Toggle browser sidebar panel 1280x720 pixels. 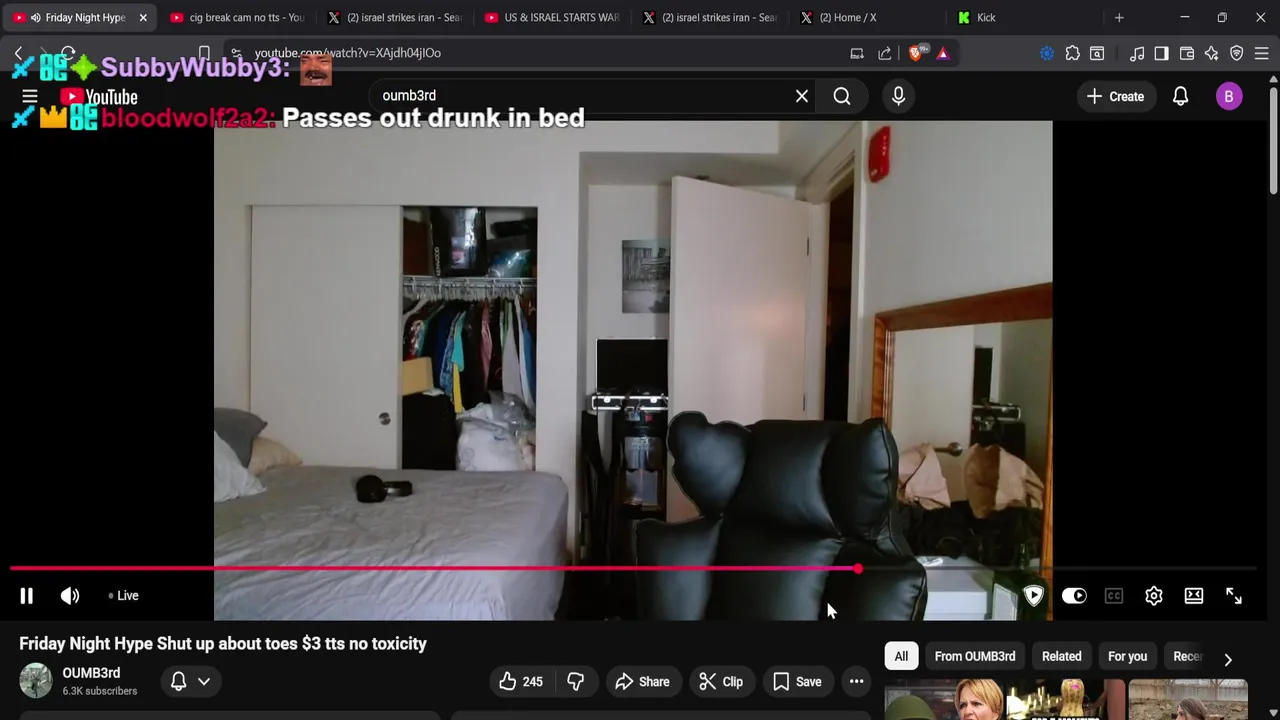pos(1161,53)
